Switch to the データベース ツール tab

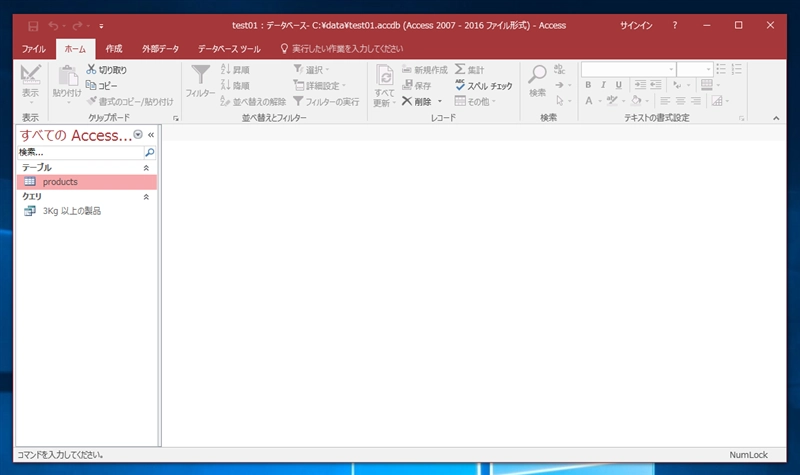[229, 49]
